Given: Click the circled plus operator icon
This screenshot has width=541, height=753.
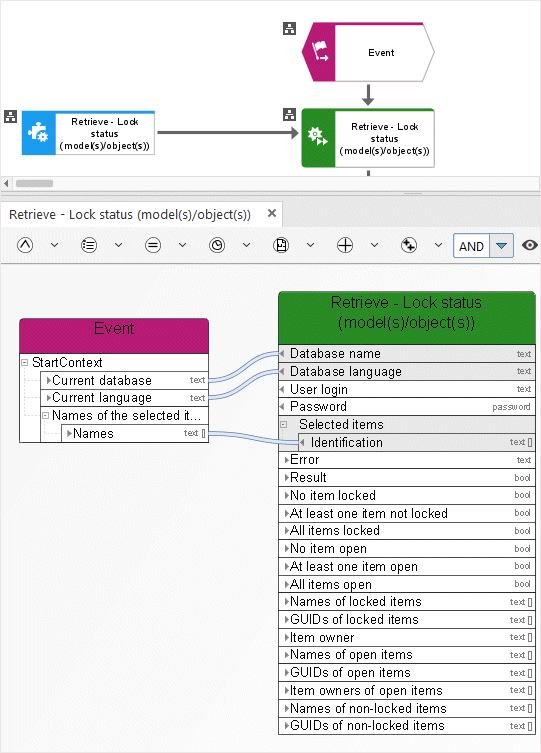Looking at the screenshot, I should [x=345, y=245].
